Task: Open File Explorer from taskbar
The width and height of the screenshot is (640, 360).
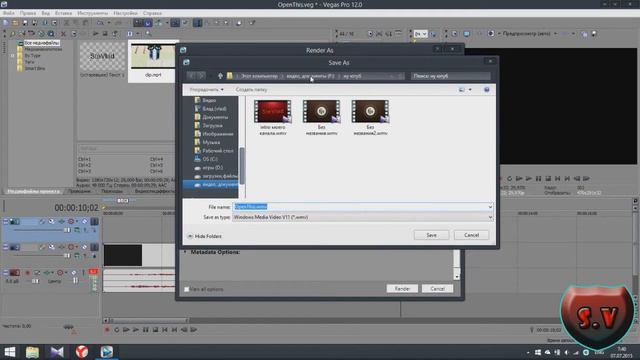Action: (32, 352)
